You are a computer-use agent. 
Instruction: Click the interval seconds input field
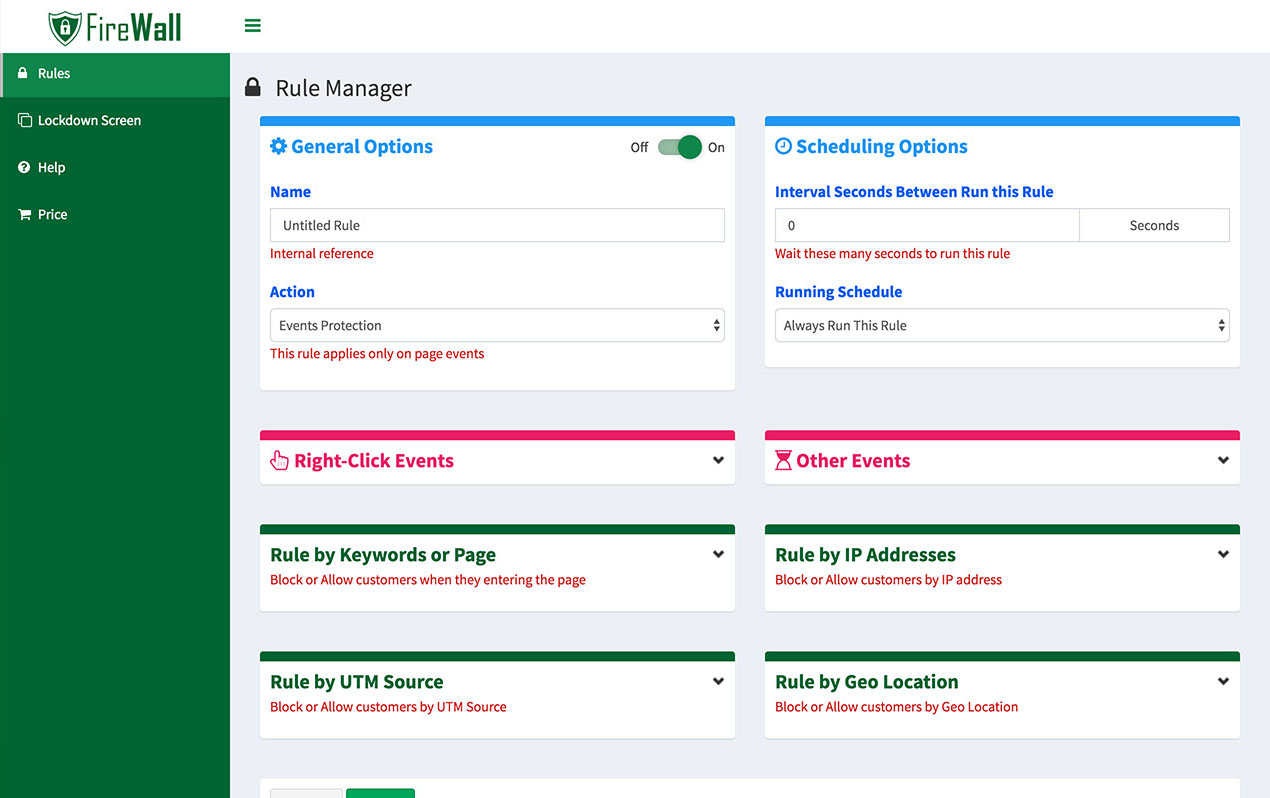click(927, 225)
